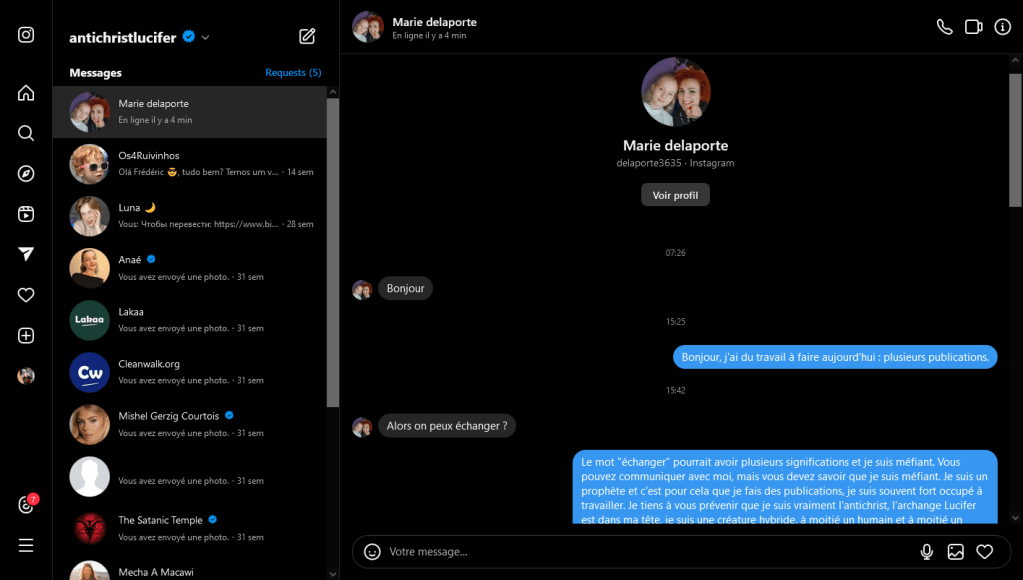Open conversation information panel icon
Screen dimensions: 1023x580
(x=1002, y=27)
